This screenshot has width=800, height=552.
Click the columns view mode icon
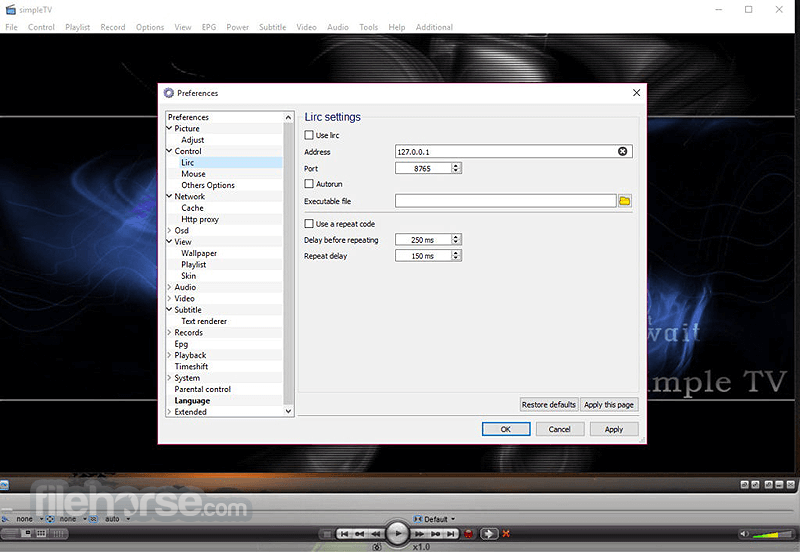tap(58, 534)
